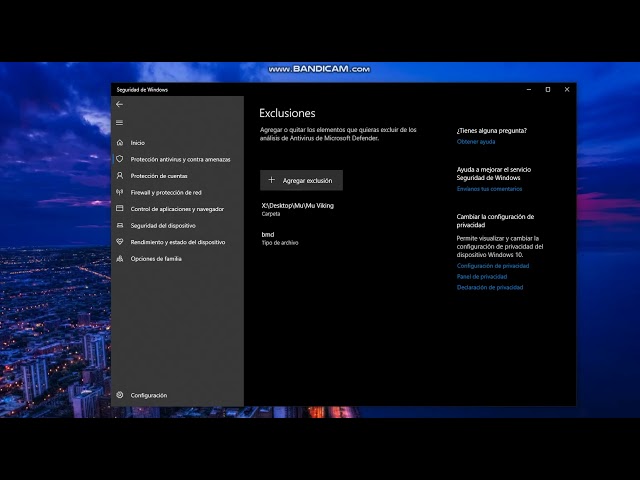Screen dimensions: 640x480
Task: Open Control de aplicaciones y navegador
Action: (x=178, y=209)
